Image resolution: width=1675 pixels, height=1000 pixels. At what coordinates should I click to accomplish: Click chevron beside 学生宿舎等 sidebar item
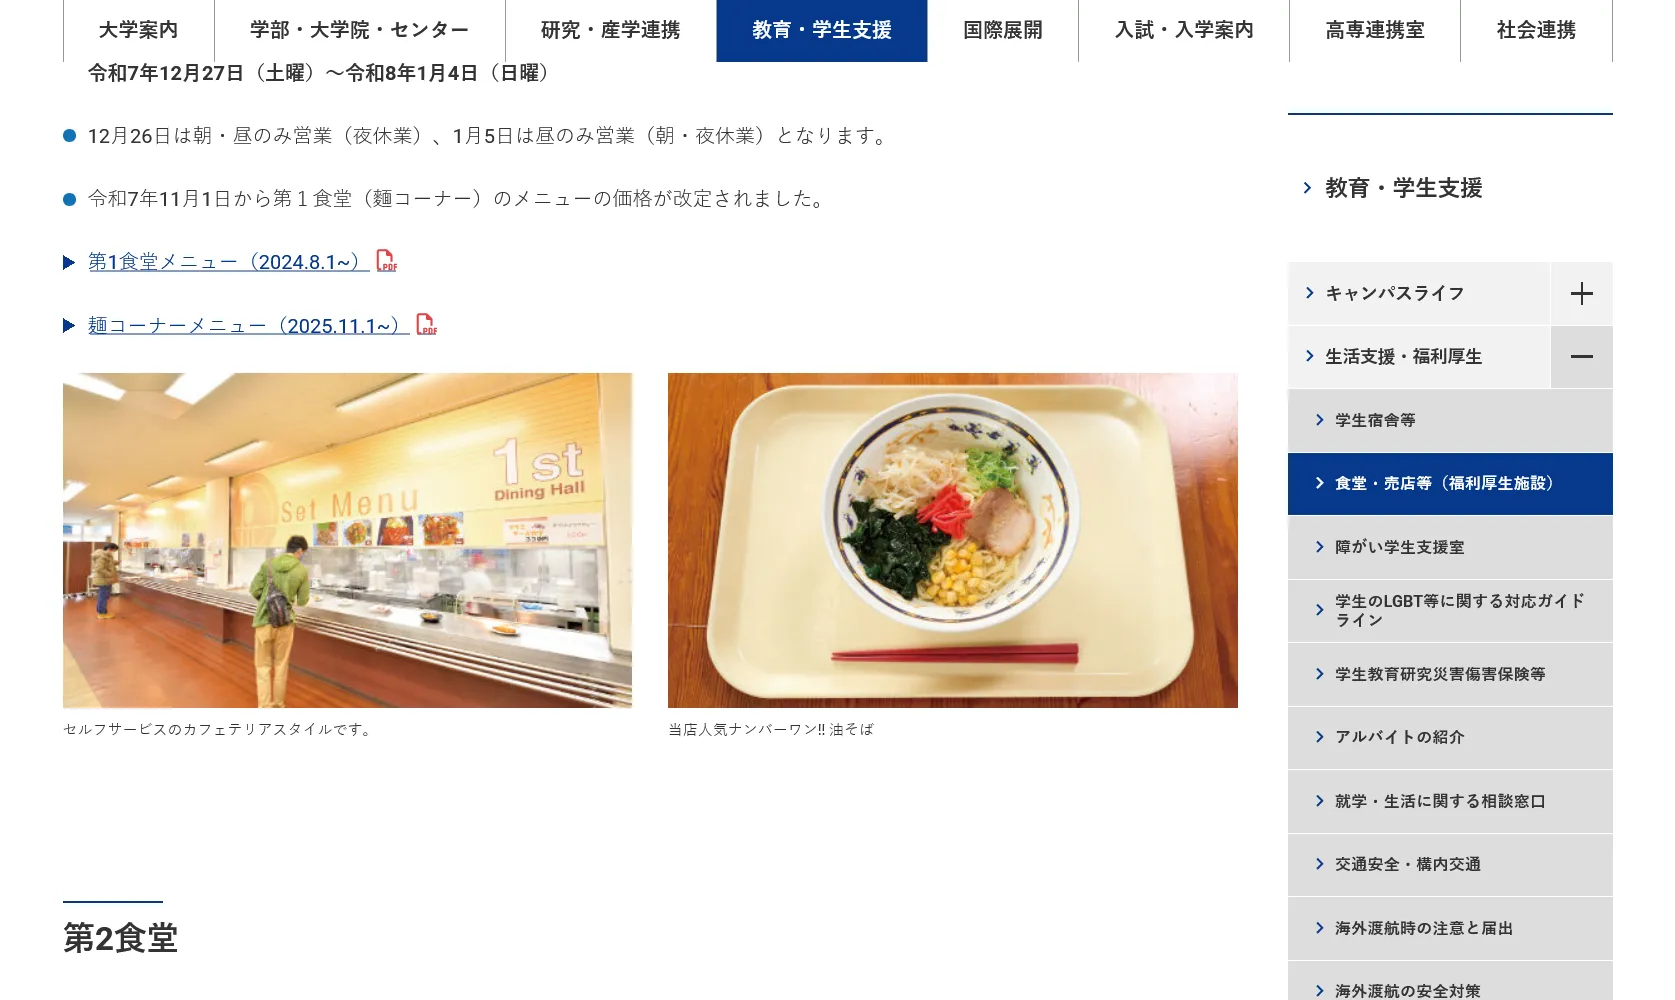(1320, 420)
